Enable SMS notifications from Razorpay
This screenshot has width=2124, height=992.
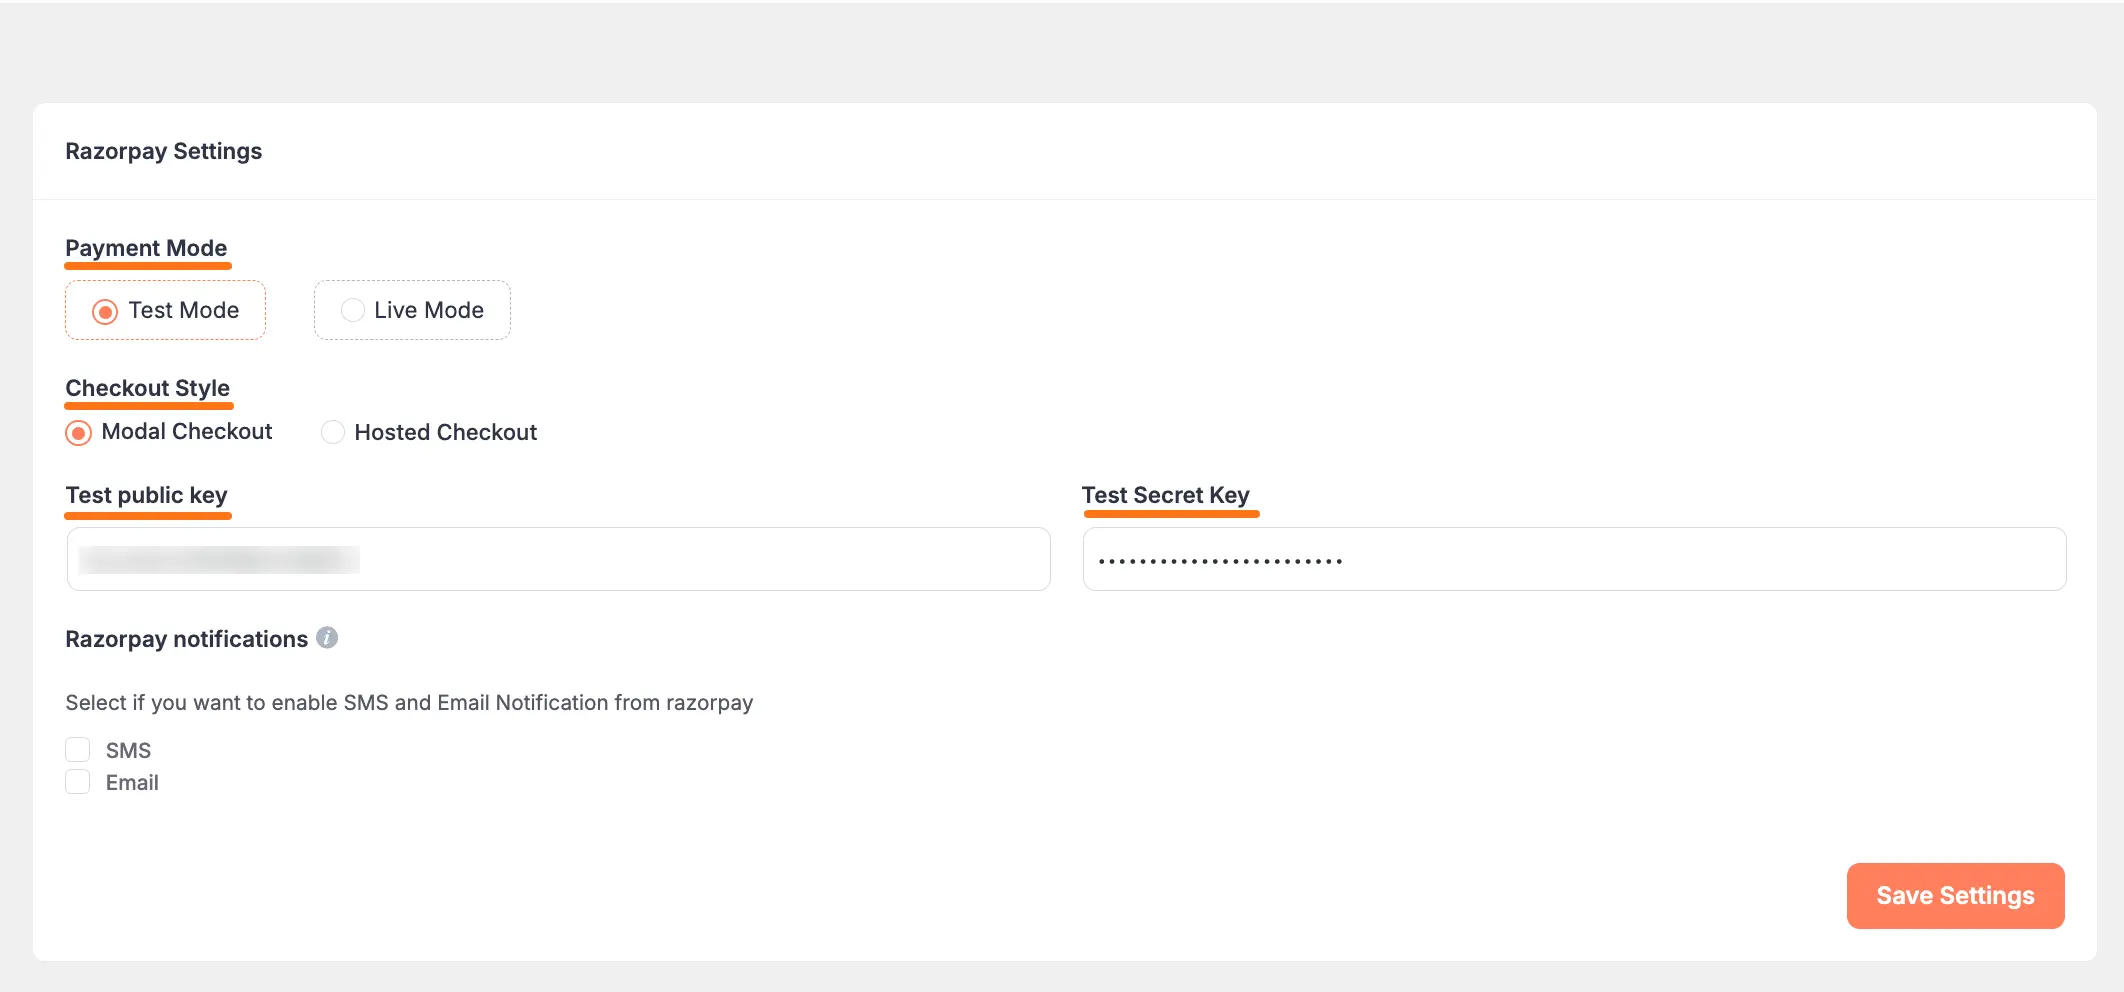77,749
